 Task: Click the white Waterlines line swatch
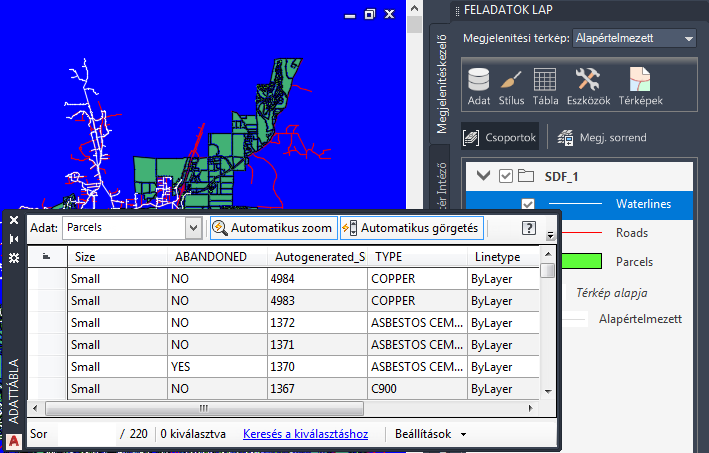(575, 204)
